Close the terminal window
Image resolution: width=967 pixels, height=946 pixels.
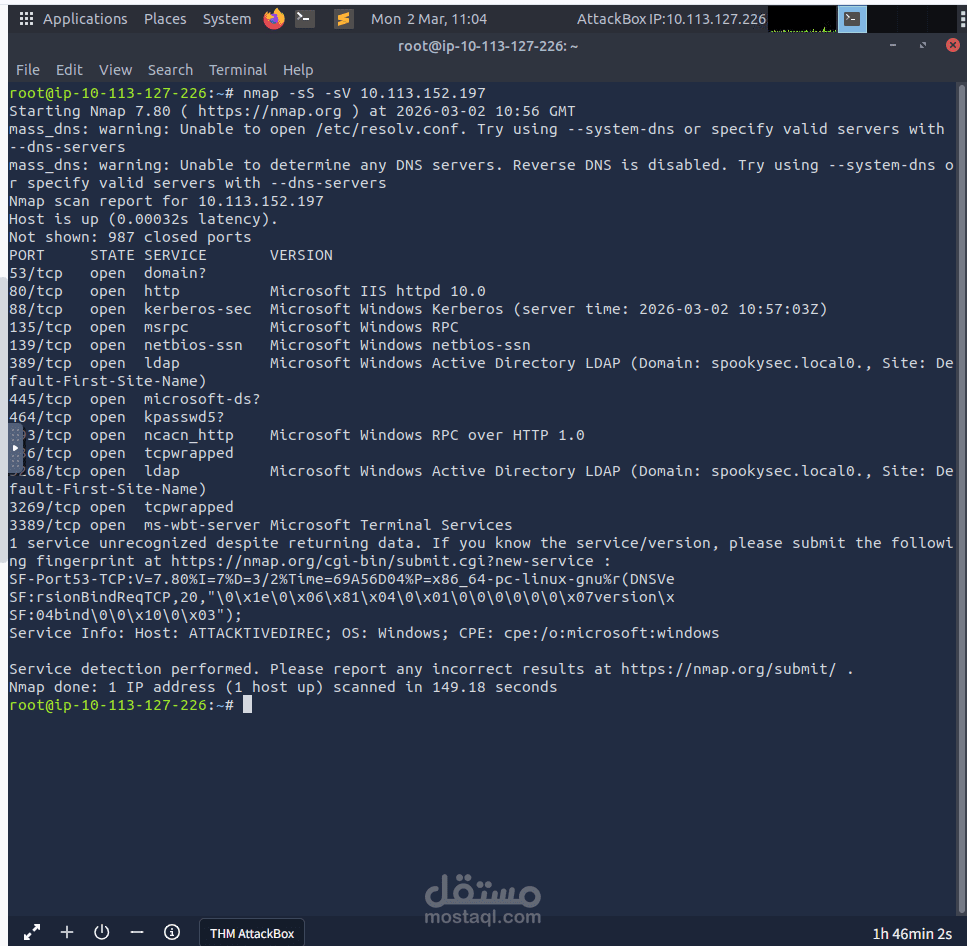click(x=952, y=45)
